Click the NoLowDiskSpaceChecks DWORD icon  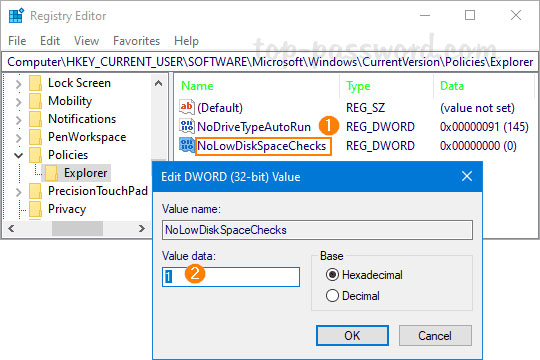click(x=187, y=145)
